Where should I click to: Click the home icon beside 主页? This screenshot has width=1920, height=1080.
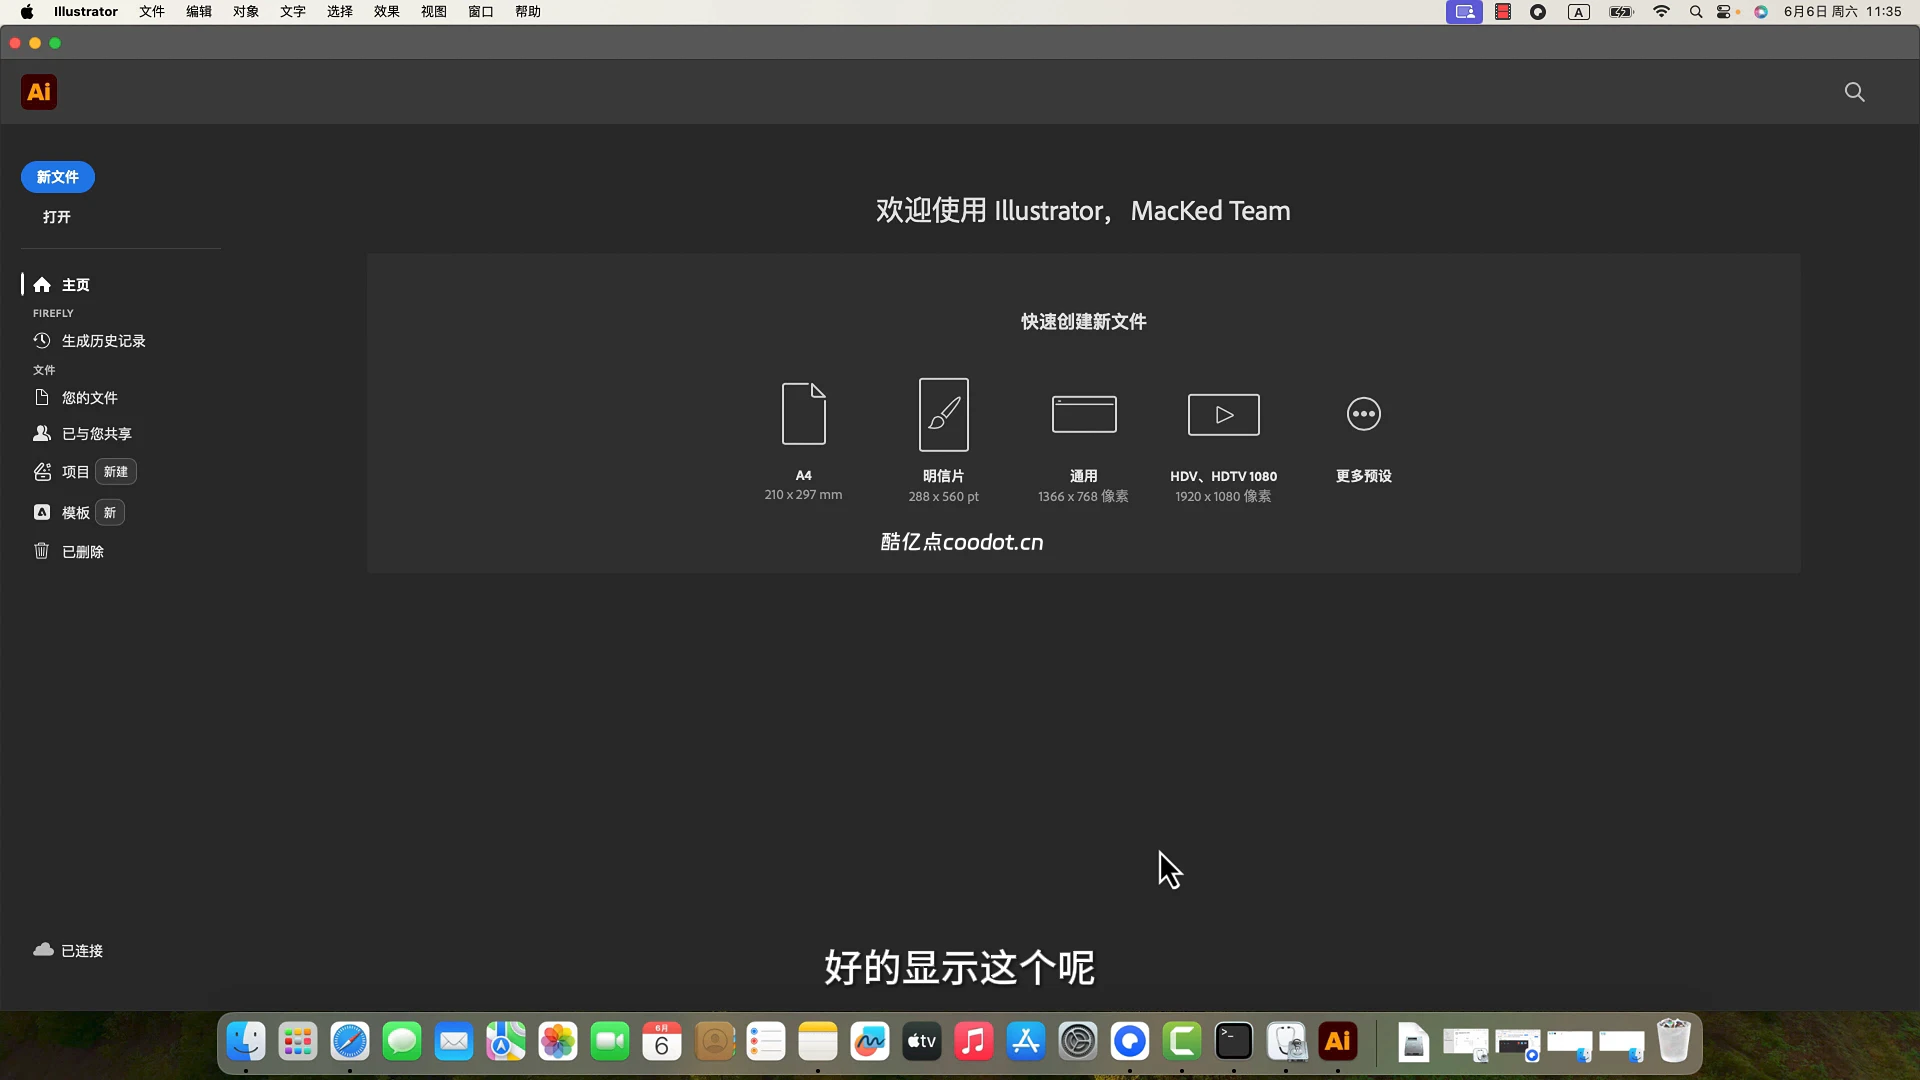click(42, 285)
